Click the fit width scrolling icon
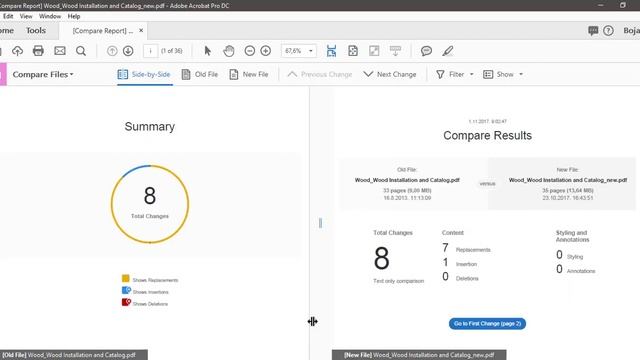640x360 pixels. click(331, 51)
